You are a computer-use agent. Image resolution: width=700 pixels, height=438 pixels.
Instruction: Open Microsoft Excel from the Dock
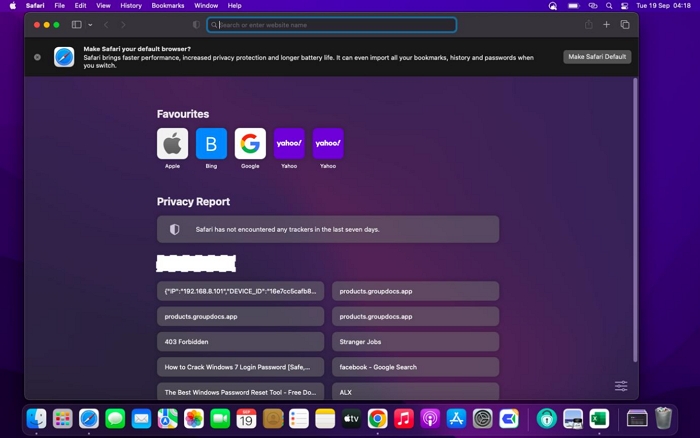[599, 419]
